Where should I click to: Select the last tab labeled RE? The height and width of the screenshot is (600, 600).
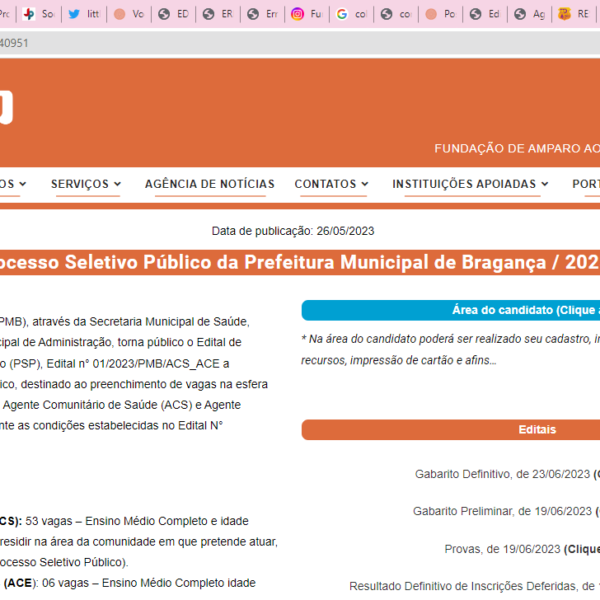click(x=573, y=14)
